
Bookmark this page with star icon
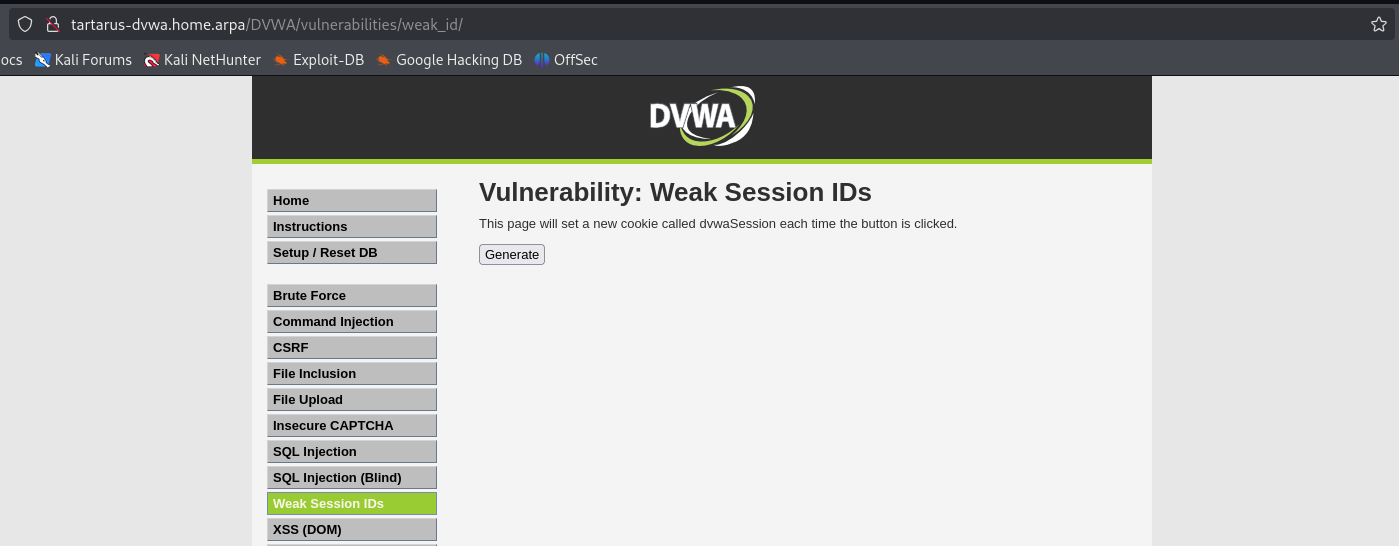1379,24
